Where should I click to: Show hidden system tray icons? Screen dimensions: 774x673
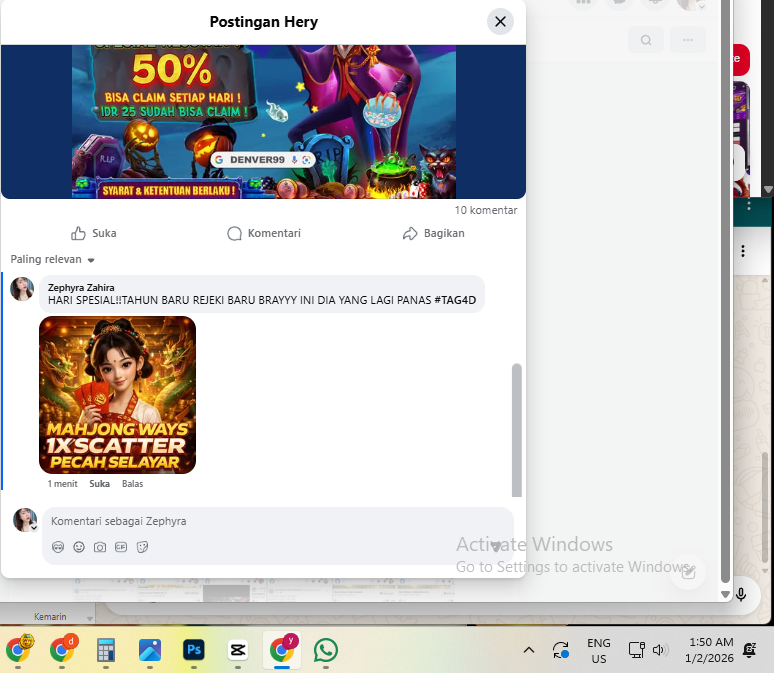[x=529, y=650]
